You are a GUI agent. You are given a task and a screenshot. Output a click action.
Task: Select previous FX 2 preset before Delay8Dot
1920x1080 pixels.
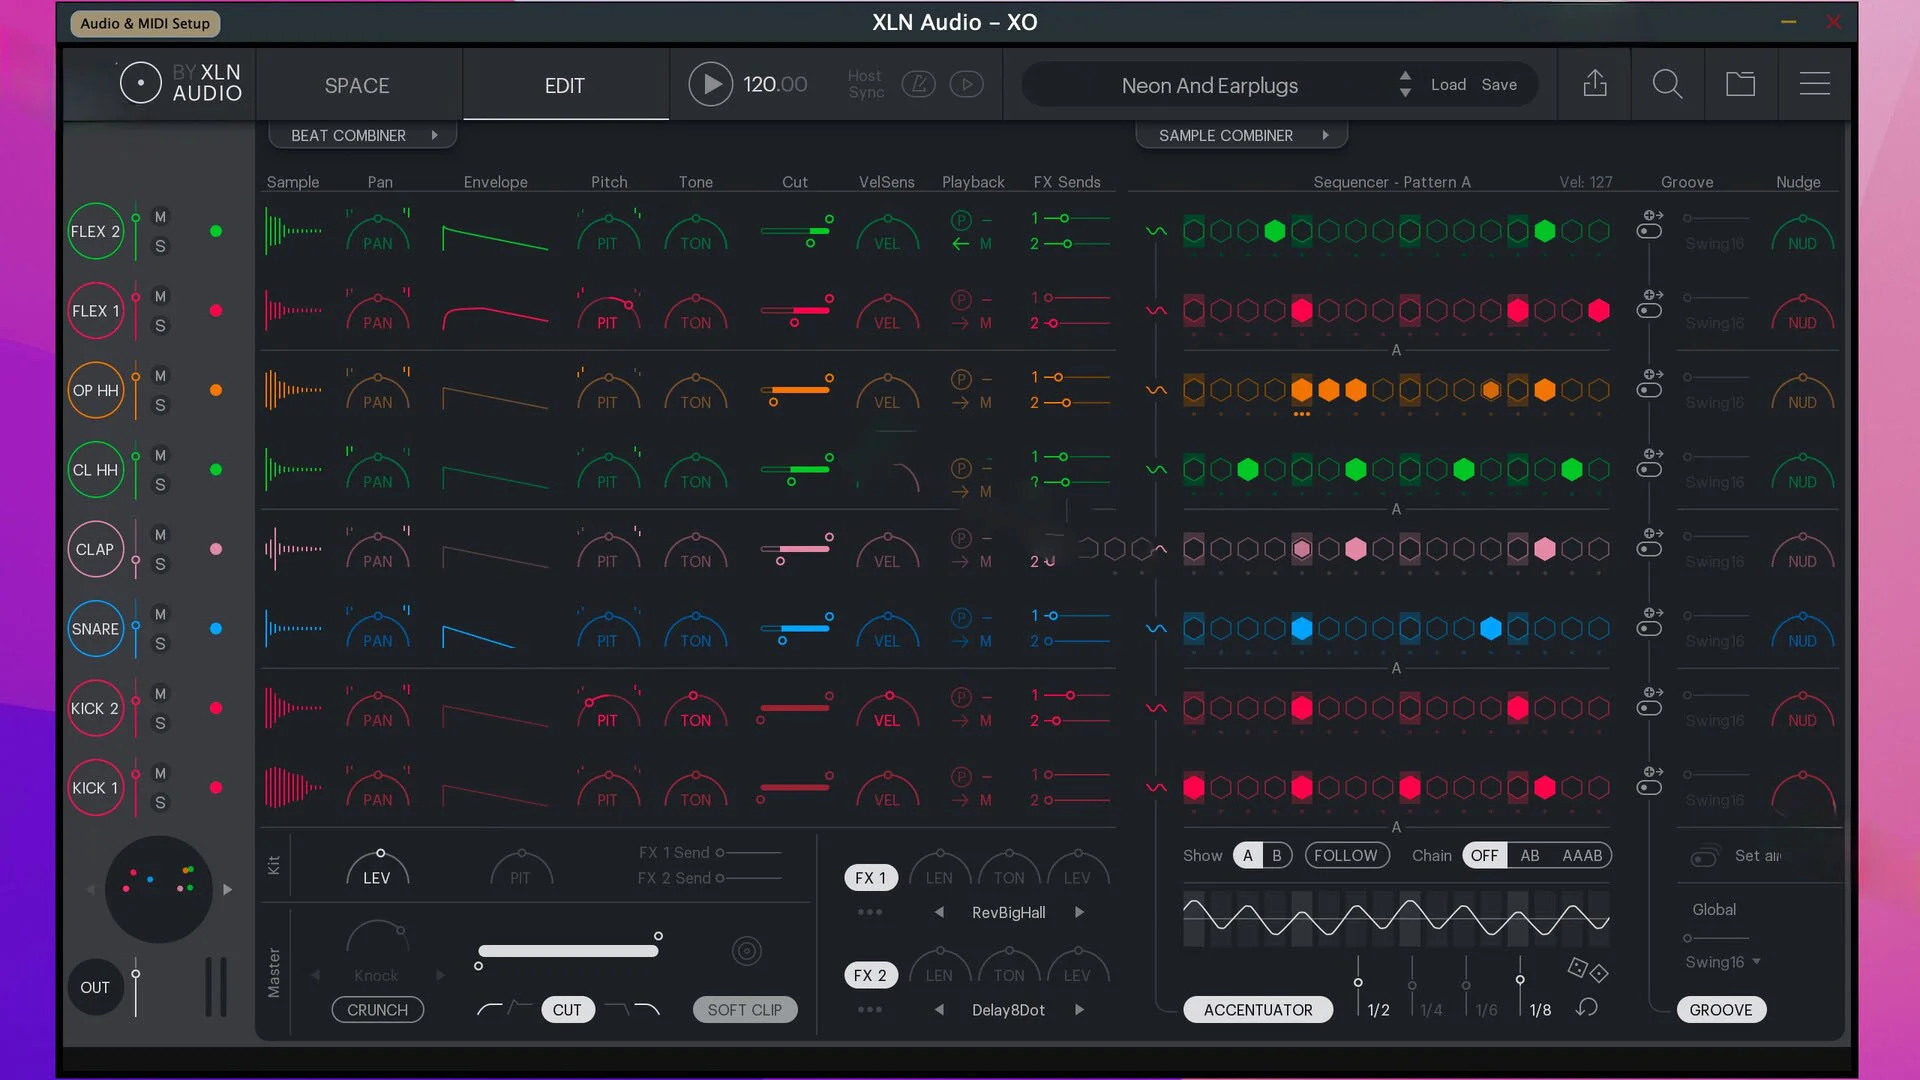click(939, 1010)
